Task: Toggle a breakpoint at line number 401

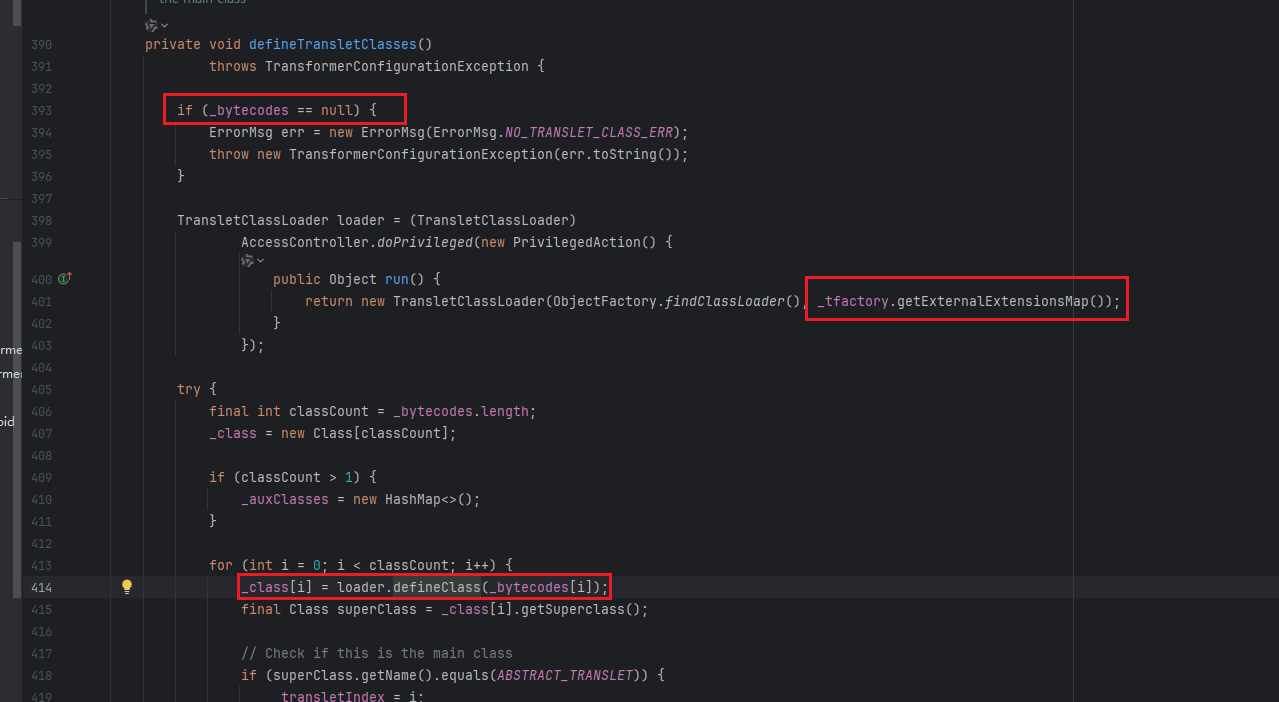Action: point(41,301)
